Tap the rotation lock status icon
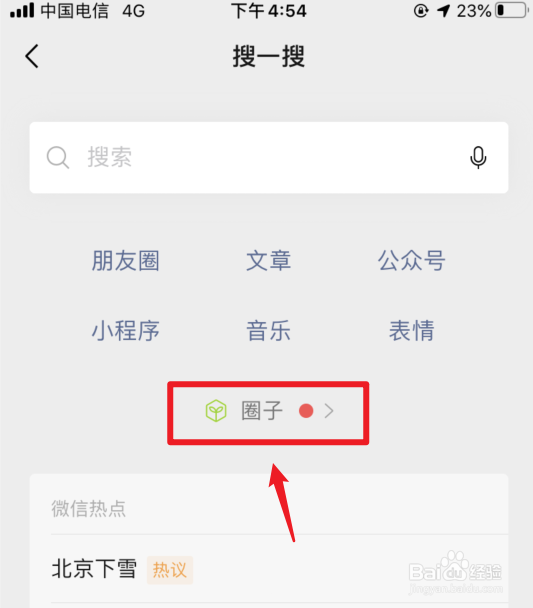This screenshot has height=608, width=533. click(421, 10)
